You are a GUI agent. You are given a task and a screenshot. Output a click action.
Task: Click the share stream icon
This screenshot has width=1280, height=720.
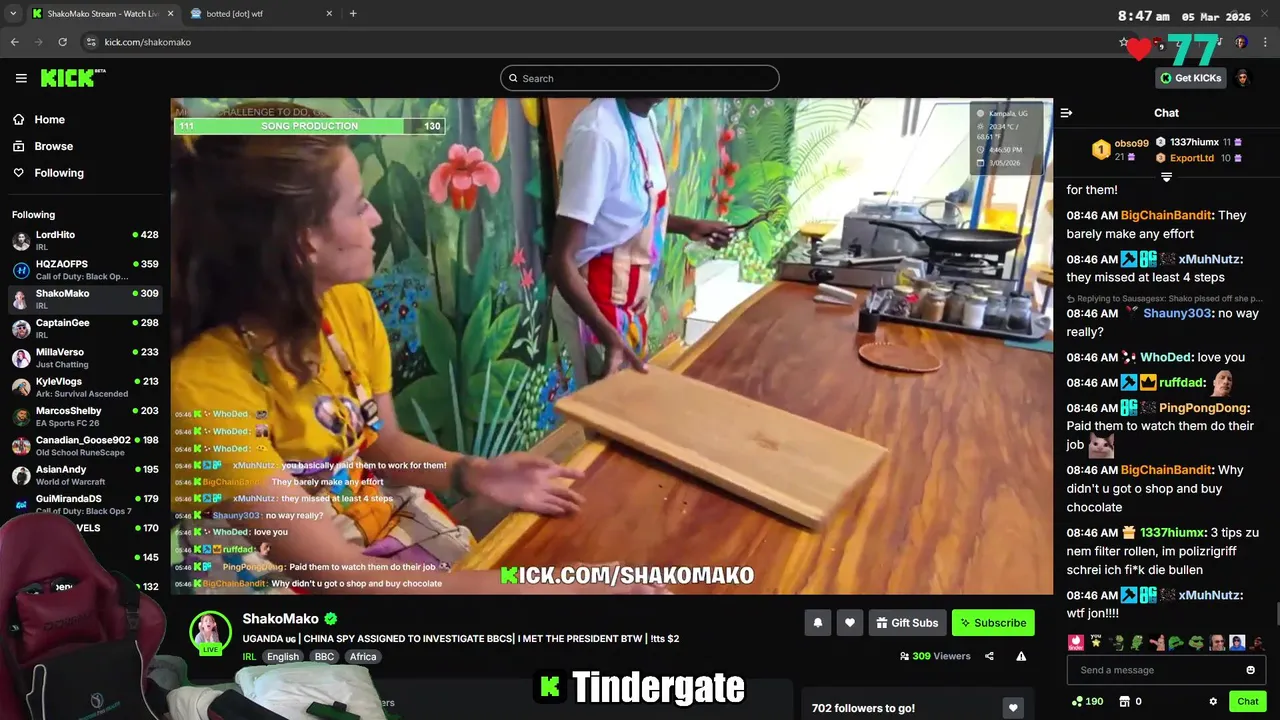[989, 656]
